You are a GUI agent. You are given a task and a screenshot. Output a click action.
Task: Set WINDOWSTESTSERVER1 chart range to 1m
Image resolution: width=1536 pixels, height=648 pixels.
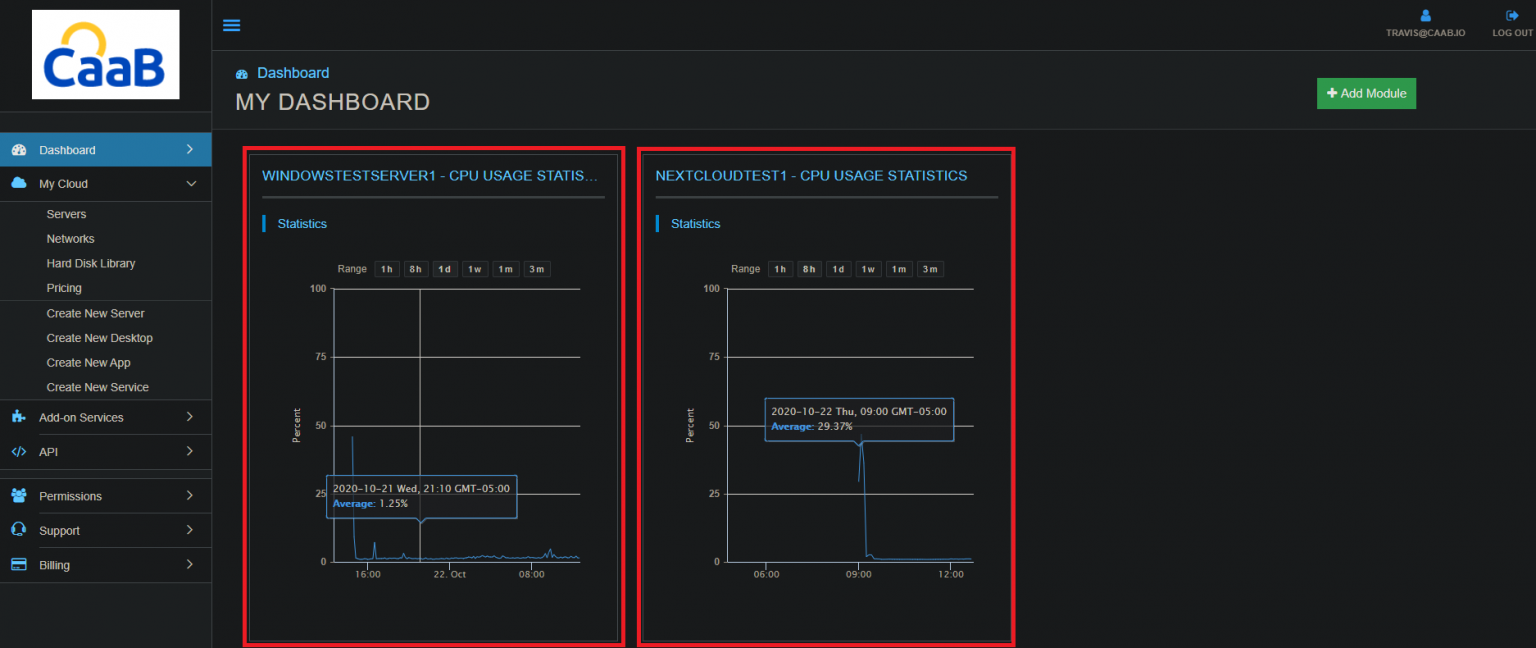coord(506,269)
